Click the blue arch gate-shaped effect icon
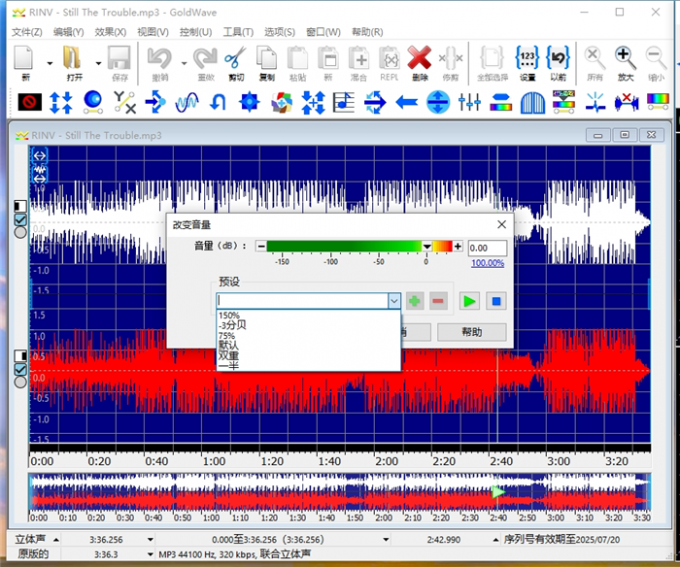This screenshot has height=567, width=680. tap(532, 102)
